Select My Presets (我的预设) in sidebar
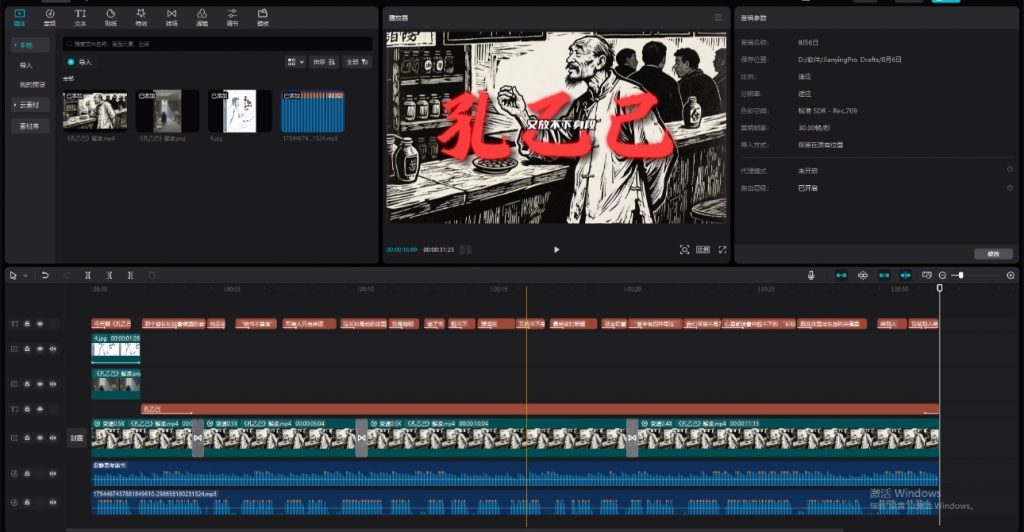 point(32,84)
